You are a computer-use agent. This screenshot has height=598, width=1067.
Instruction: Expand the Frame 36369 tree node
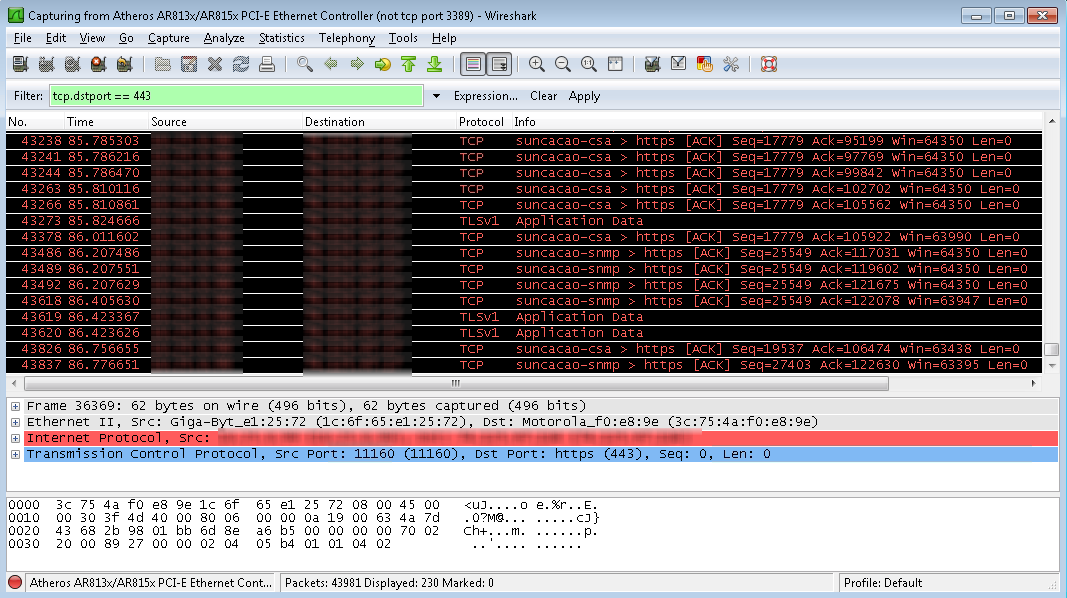point(15,406)
